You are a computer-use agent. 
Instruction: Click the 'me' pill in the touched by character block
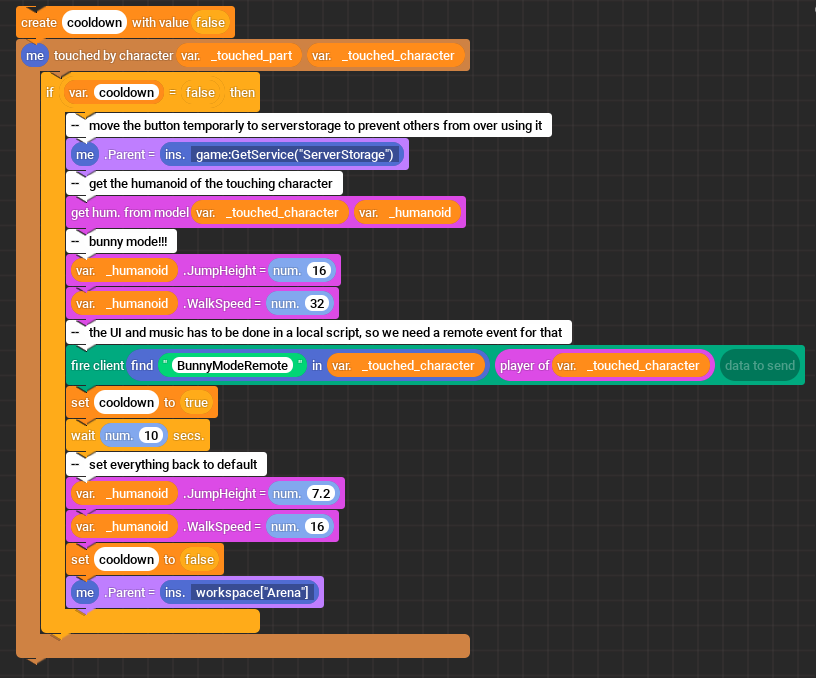tap(35, 55)
